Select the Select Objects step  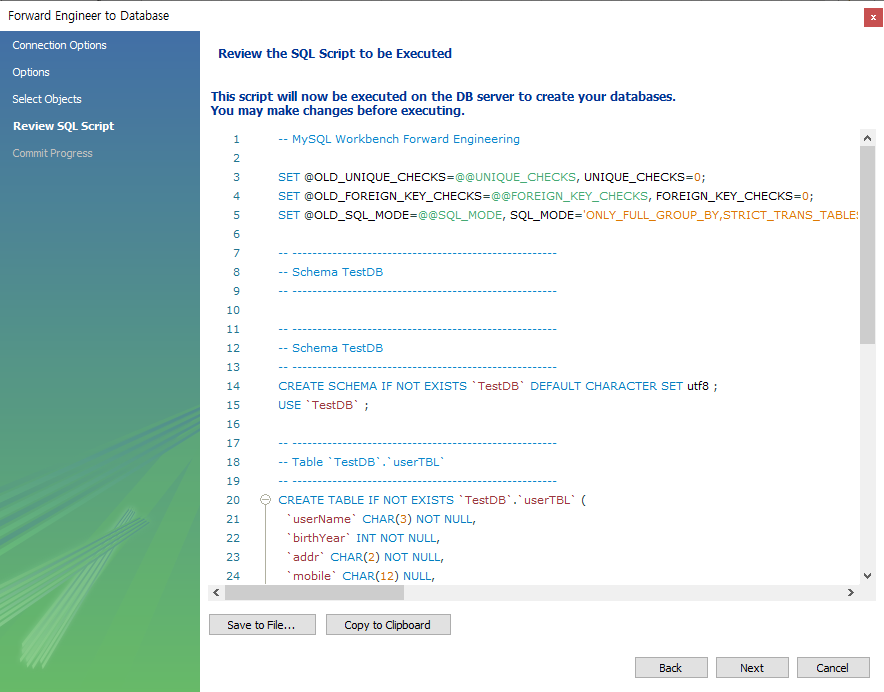pyautogui.click(x=47, y=99)
